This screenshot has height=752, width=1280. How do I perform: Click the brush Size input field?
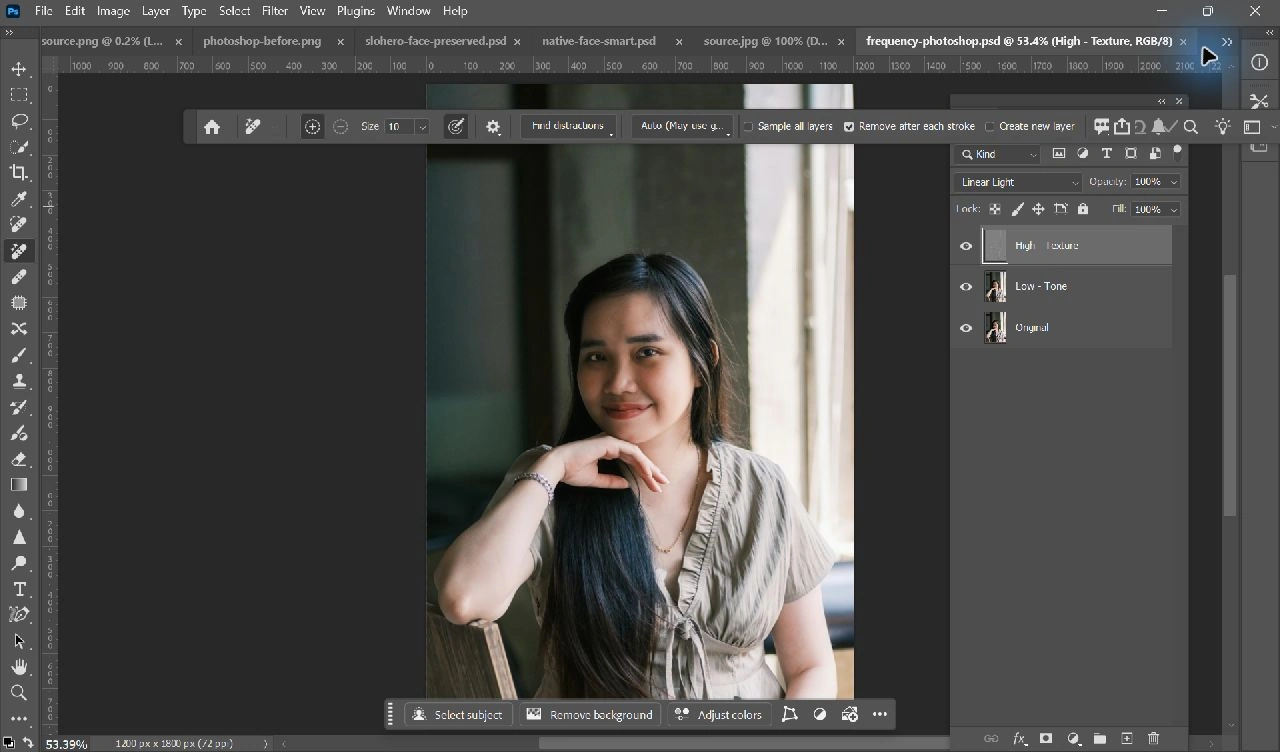pos(398,127)
